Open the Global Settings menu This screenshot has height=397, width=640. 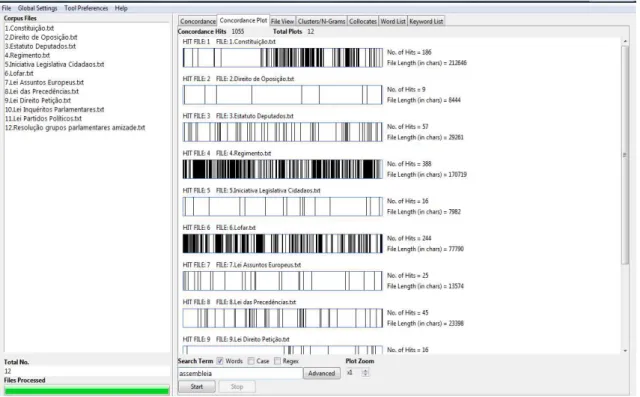(38, 8)
